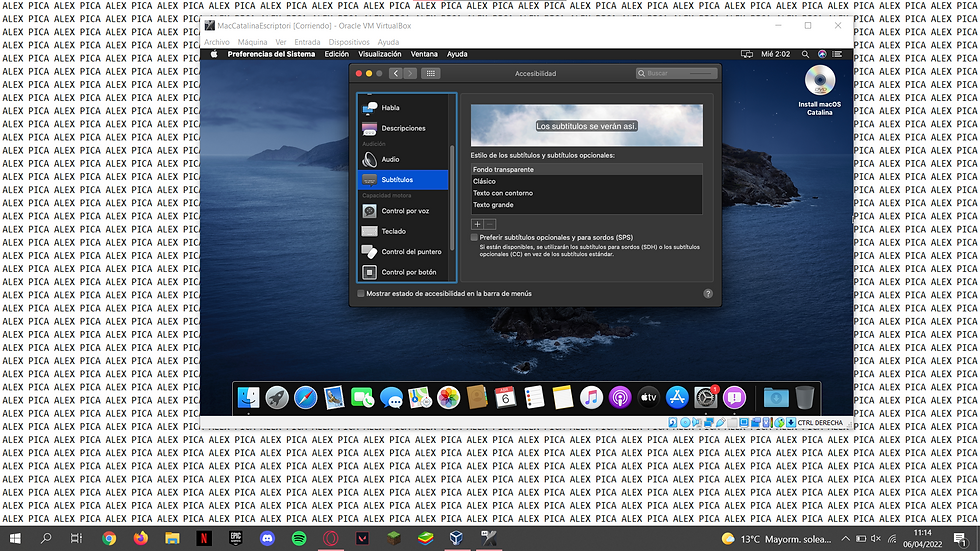This screenshot has width=980, height=551.
Task: Open Discord from Windows taskbar
Action: [x=268, y=538]
